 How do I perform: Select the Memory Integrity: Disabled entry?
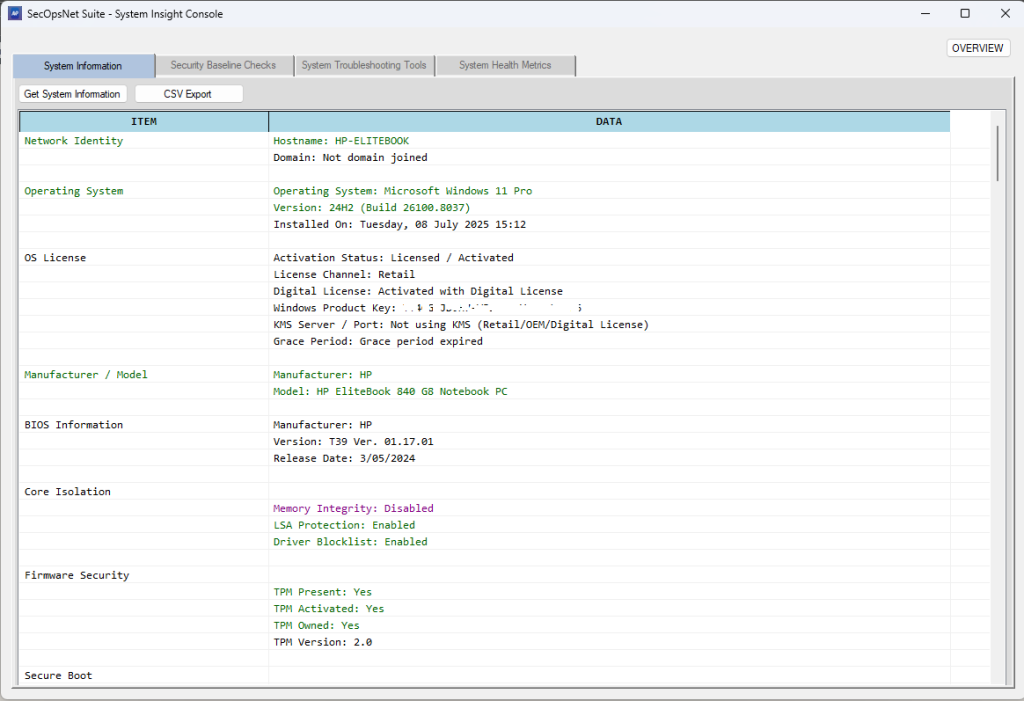coord(353,508)
